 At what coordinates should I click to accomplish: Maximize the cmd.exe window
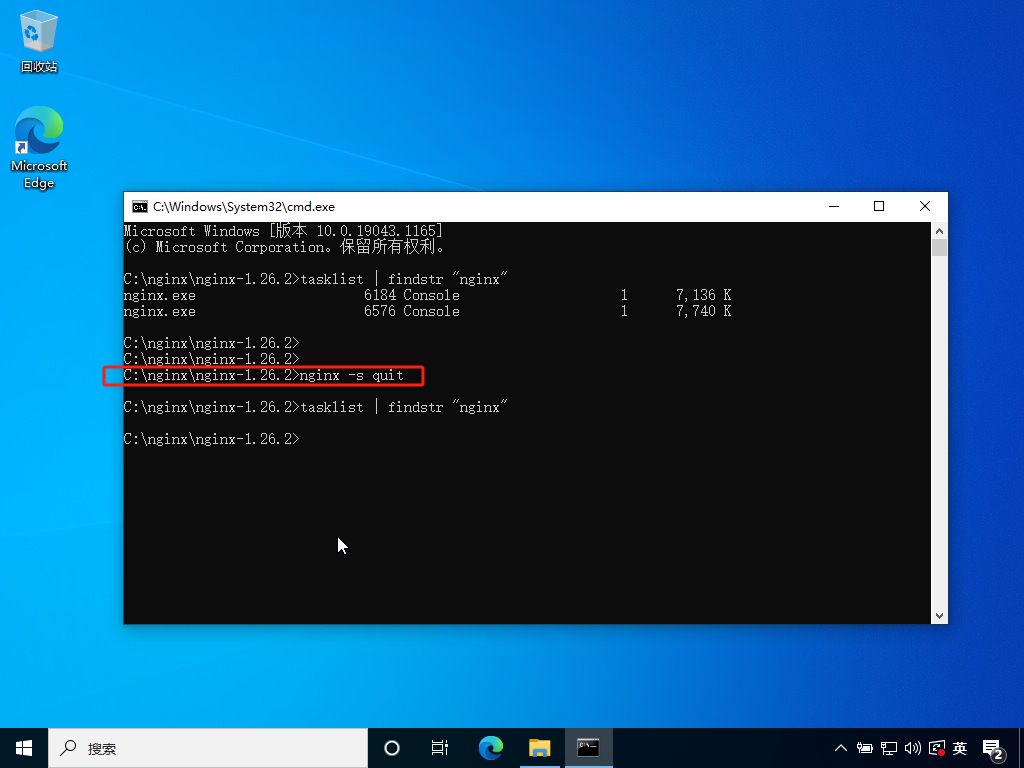click(x=879, y=206)
